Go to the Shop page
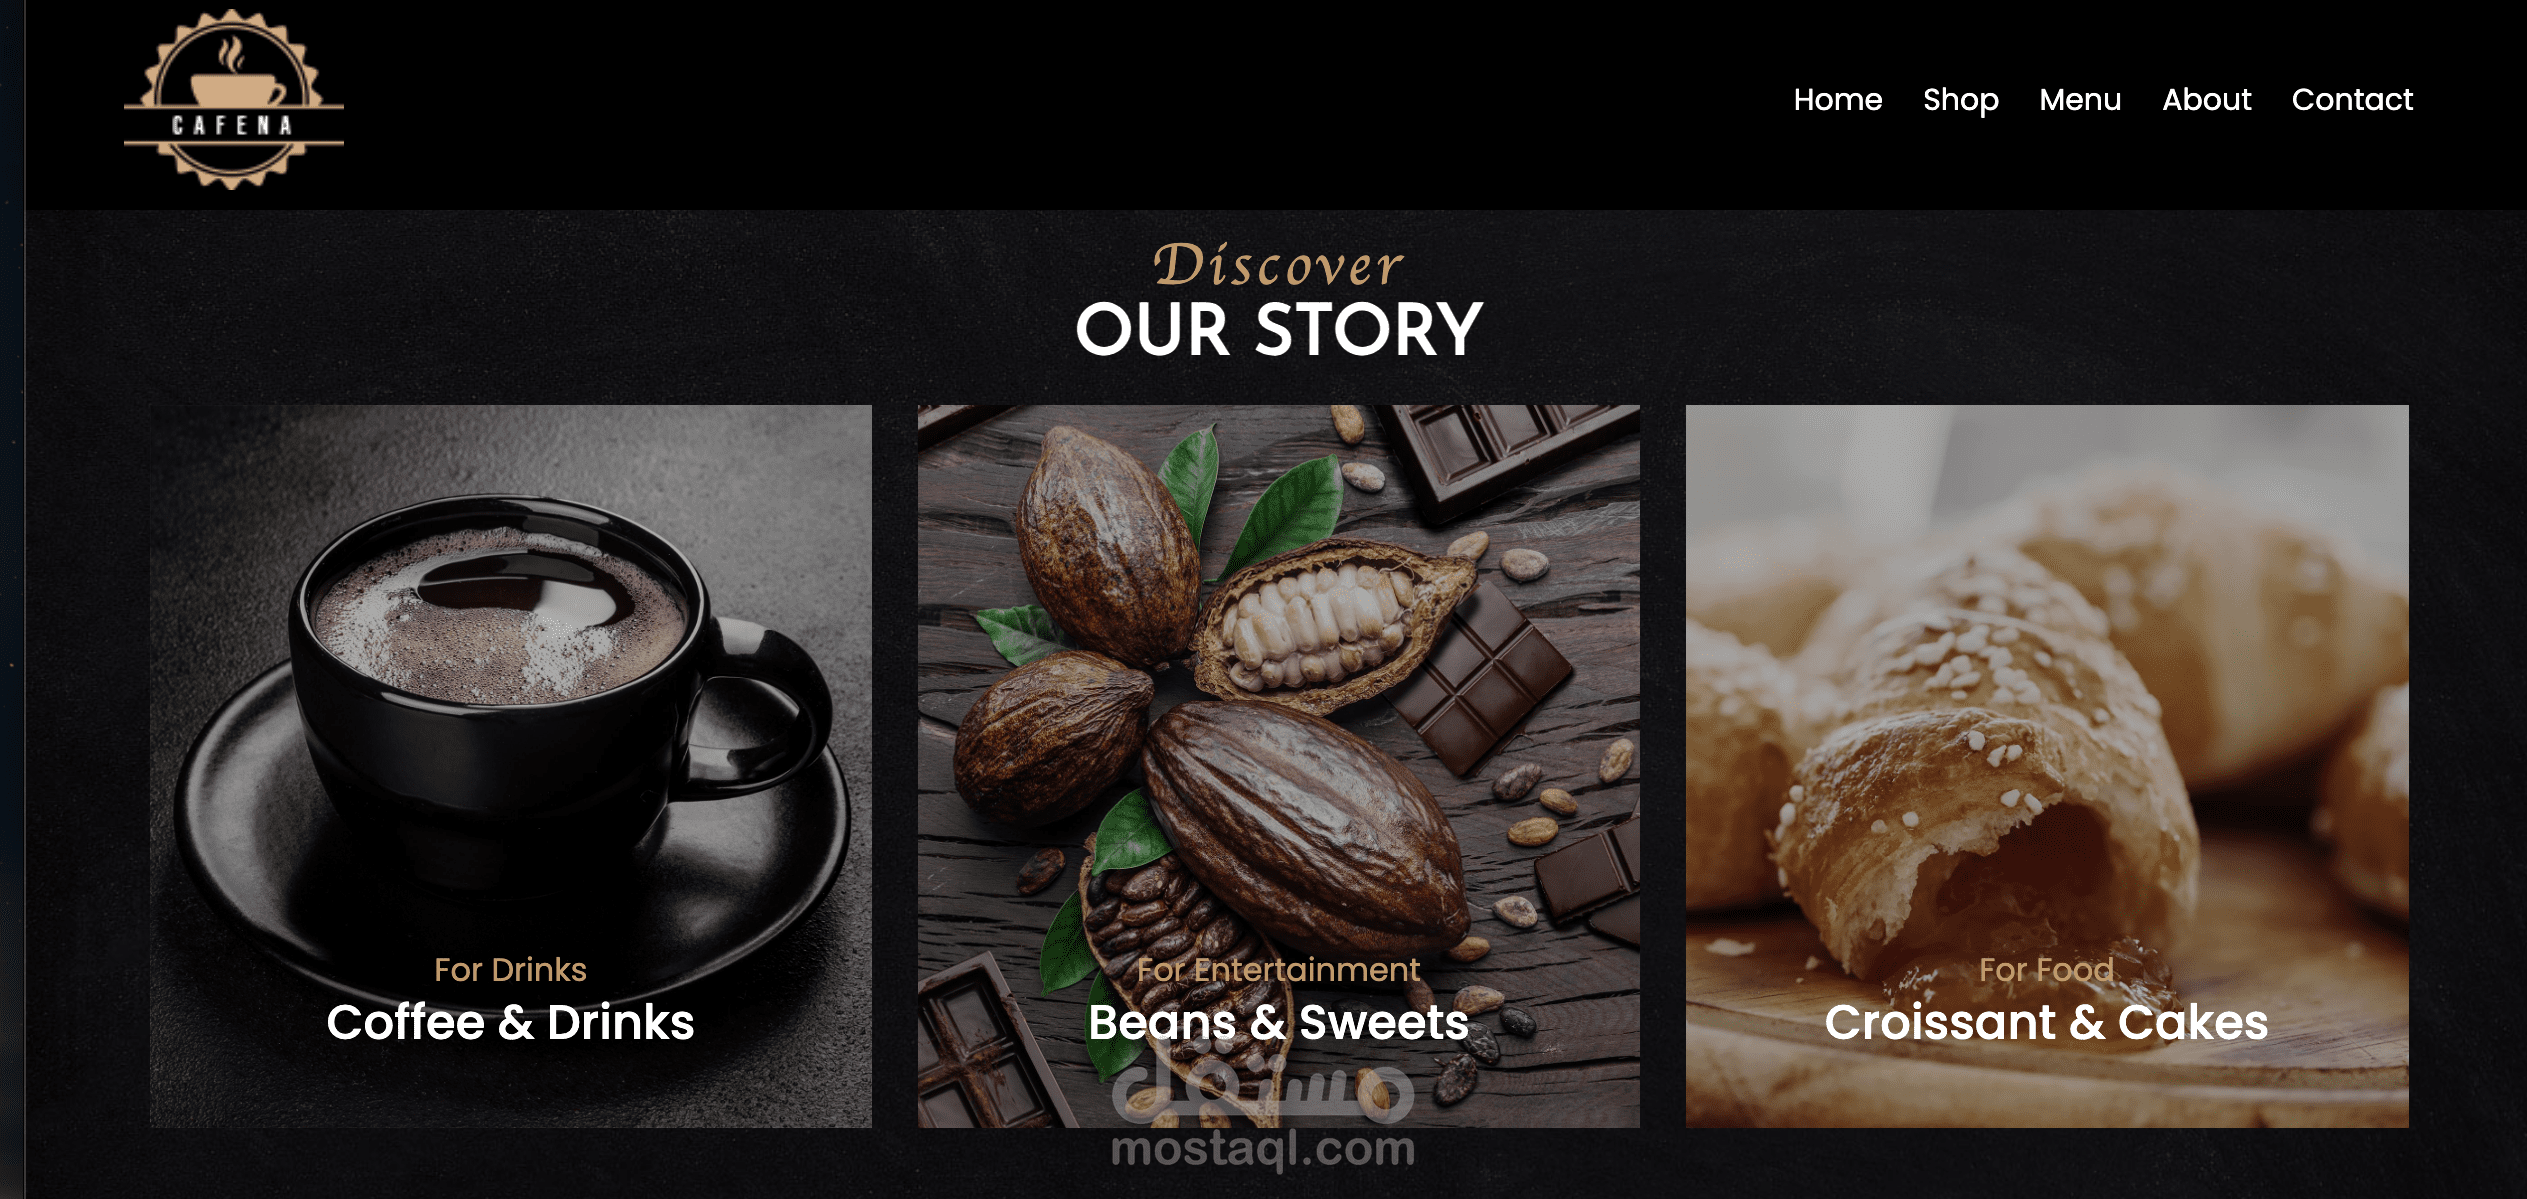The height and width of the screenshot is (1199, 2527). [1960, 101]
